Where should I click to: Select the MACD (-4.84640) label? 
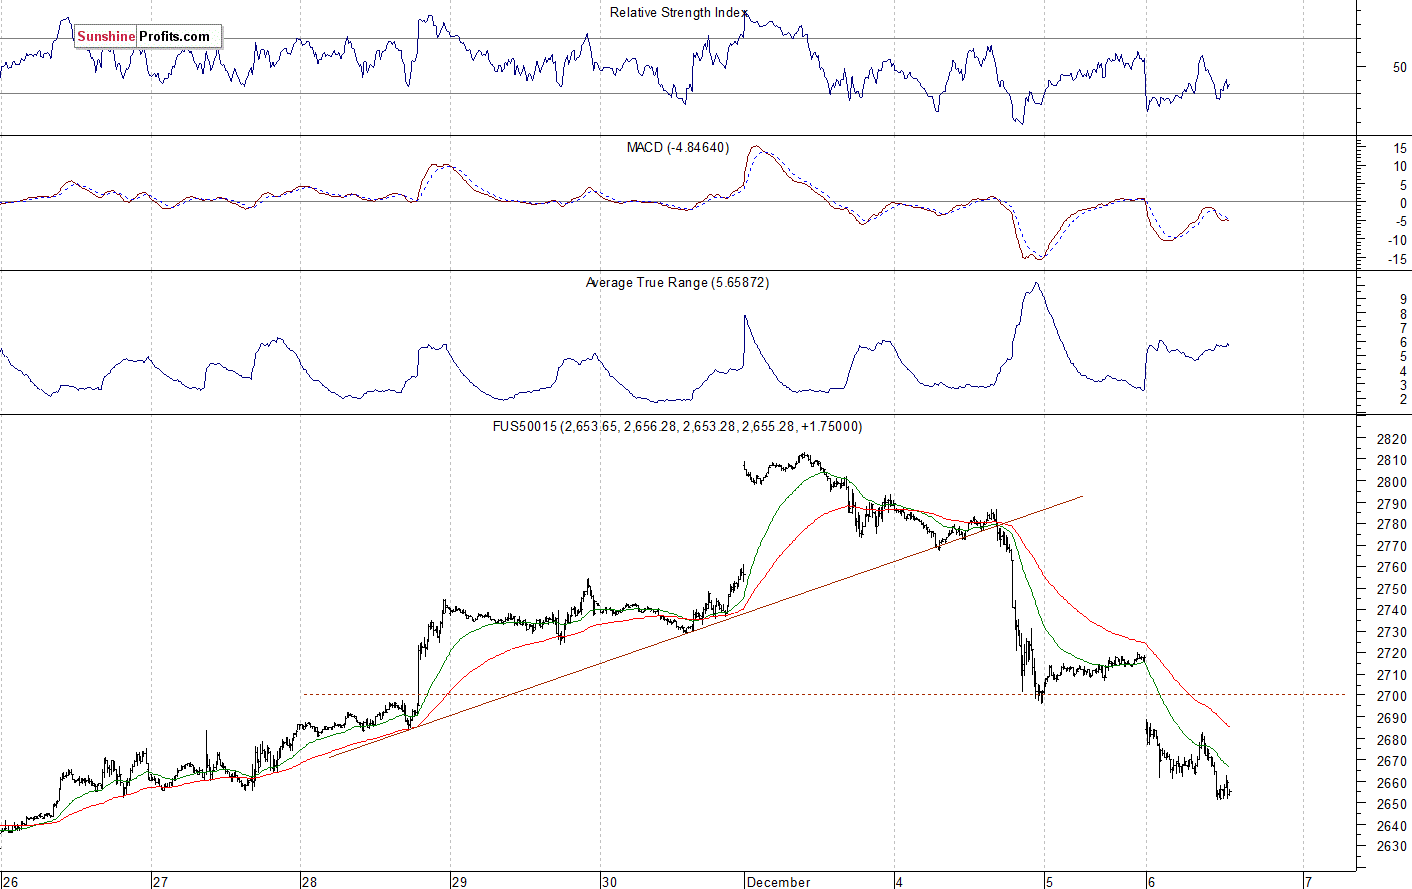678,147
